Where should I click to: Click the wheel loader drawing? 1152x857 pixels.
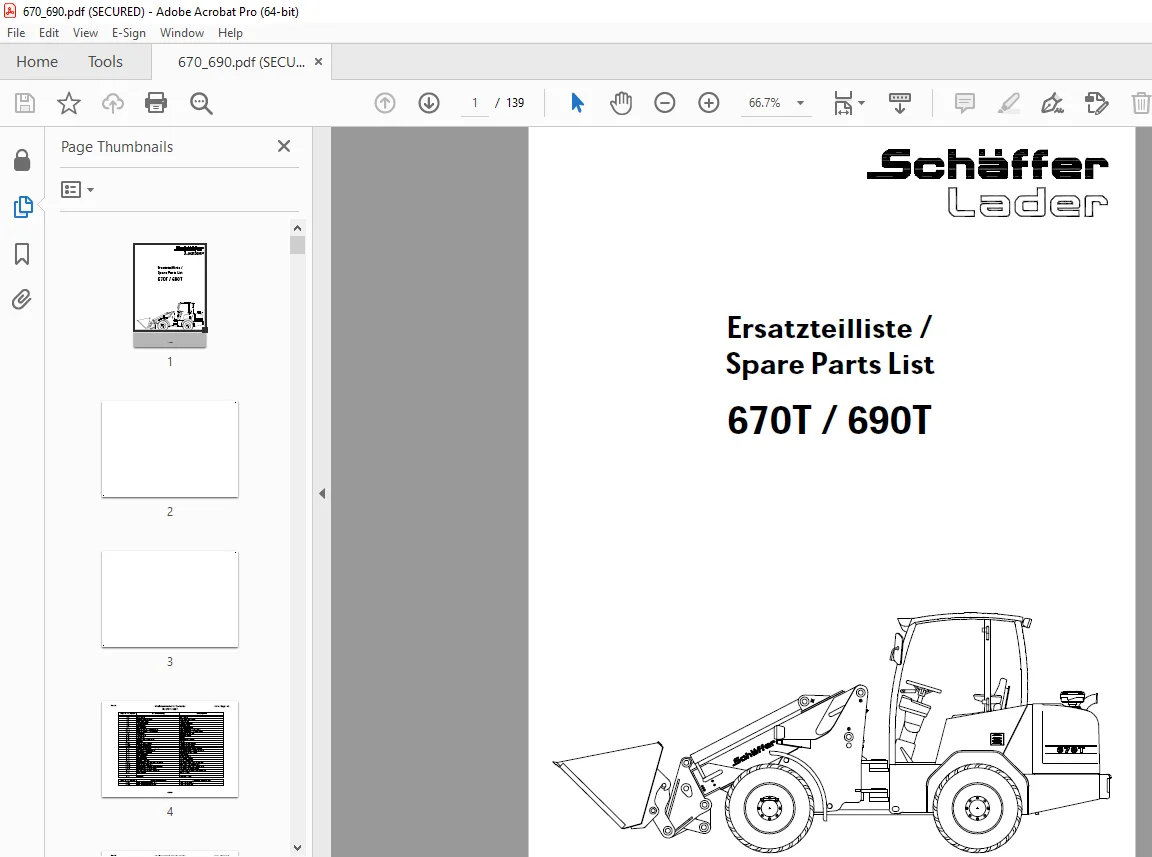(832, 732)
